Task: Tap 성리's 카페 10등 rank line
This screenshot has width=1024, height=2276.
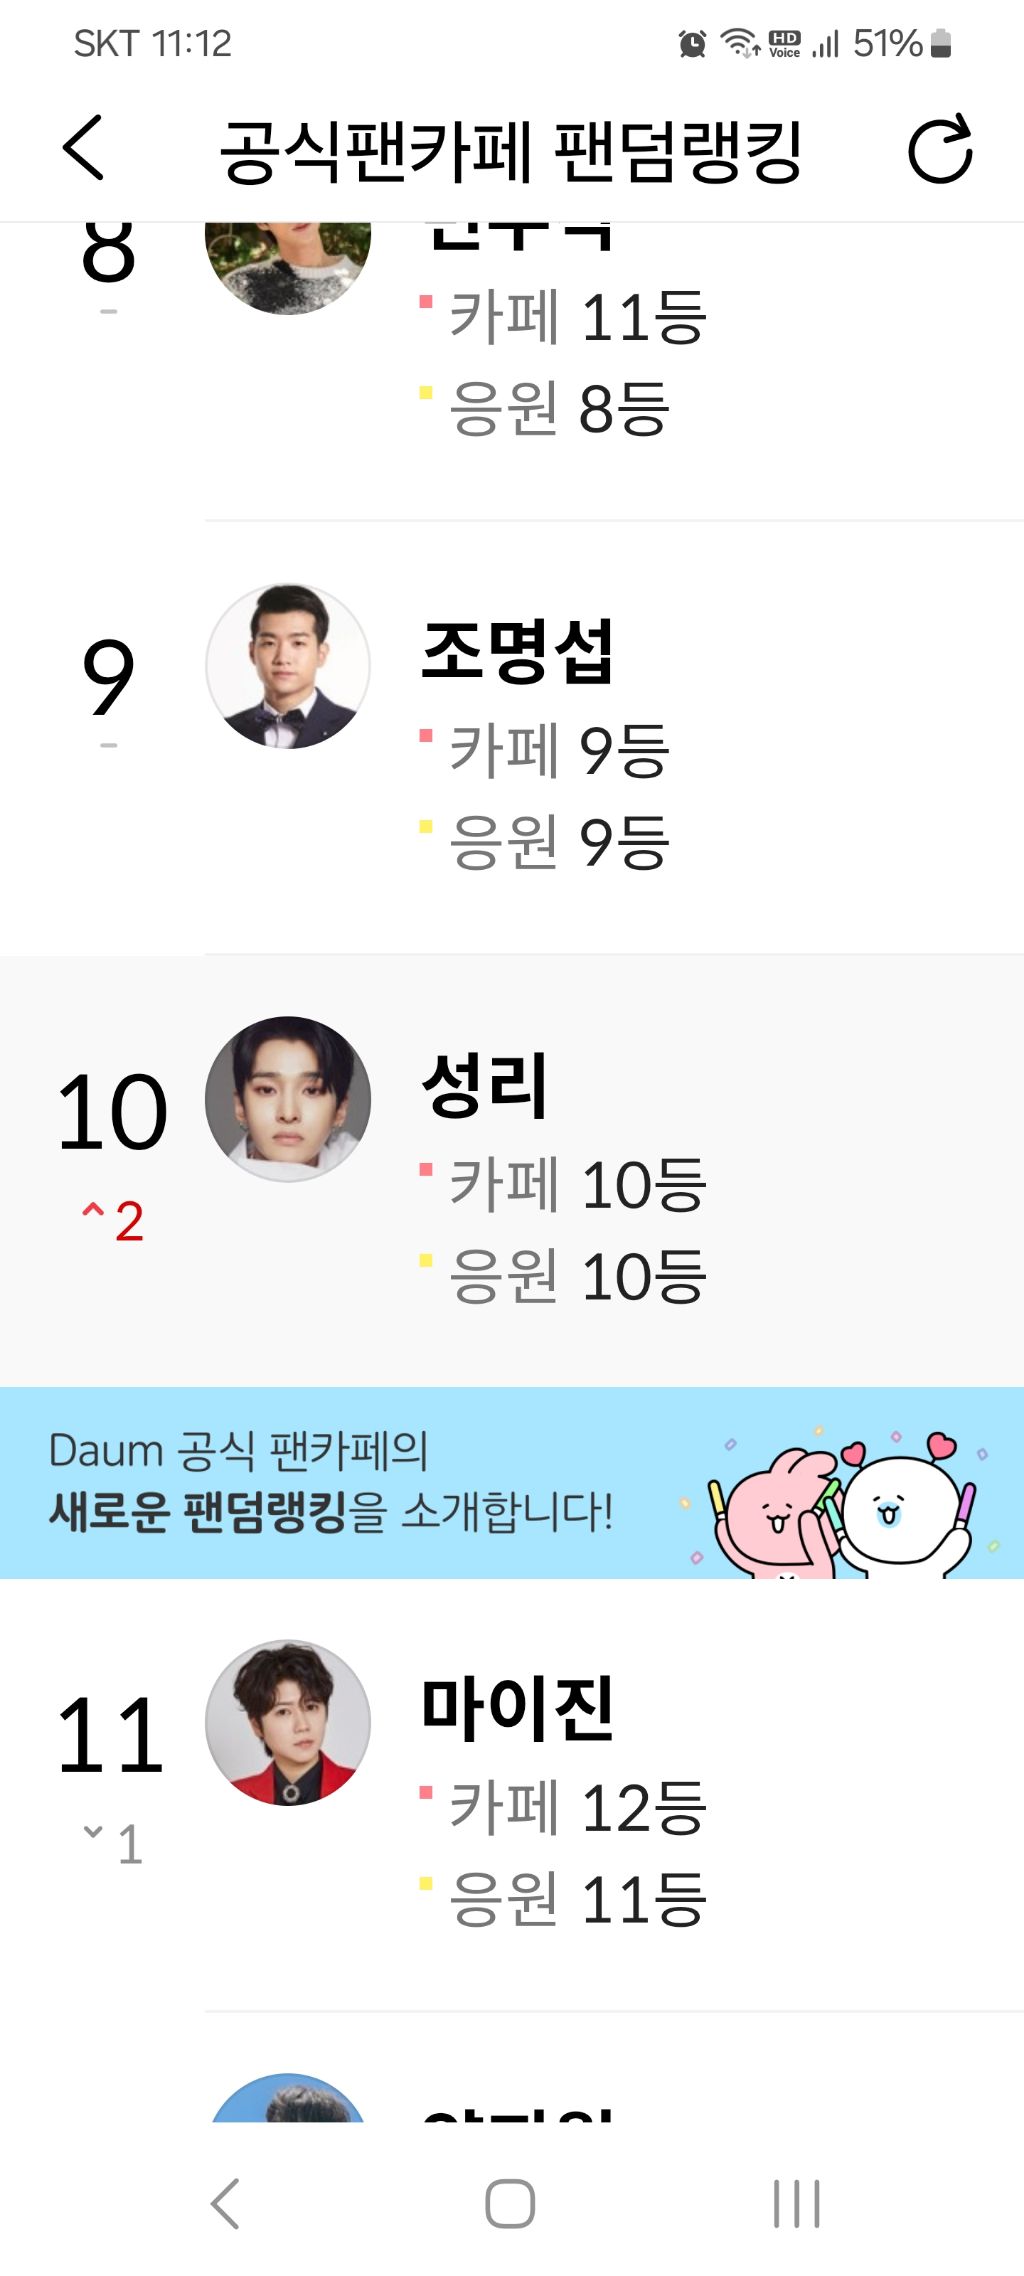Action: [577, 1185]
